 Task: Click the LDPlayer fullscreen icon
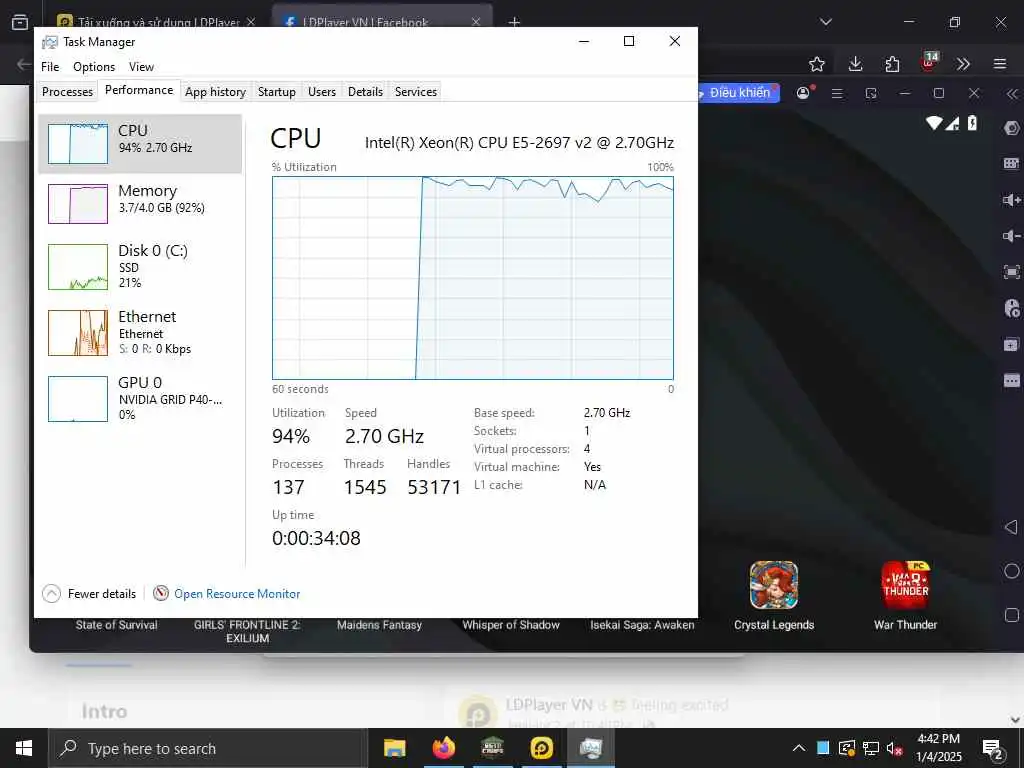point(1012,272)
